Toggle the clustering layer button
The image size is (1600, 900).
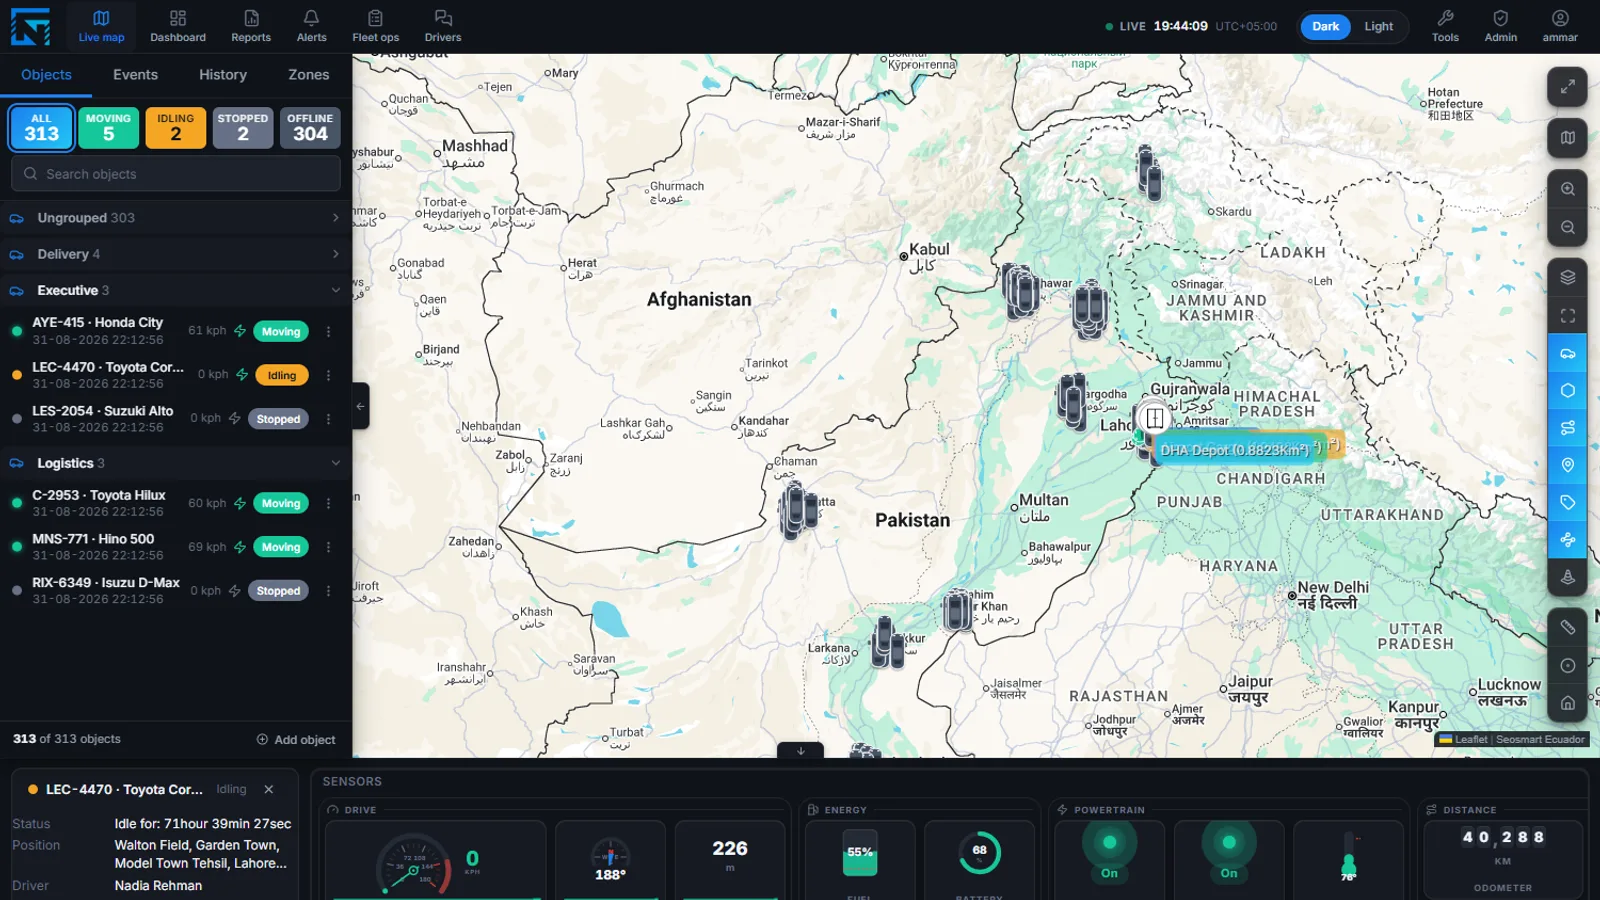pos(1567,540)
